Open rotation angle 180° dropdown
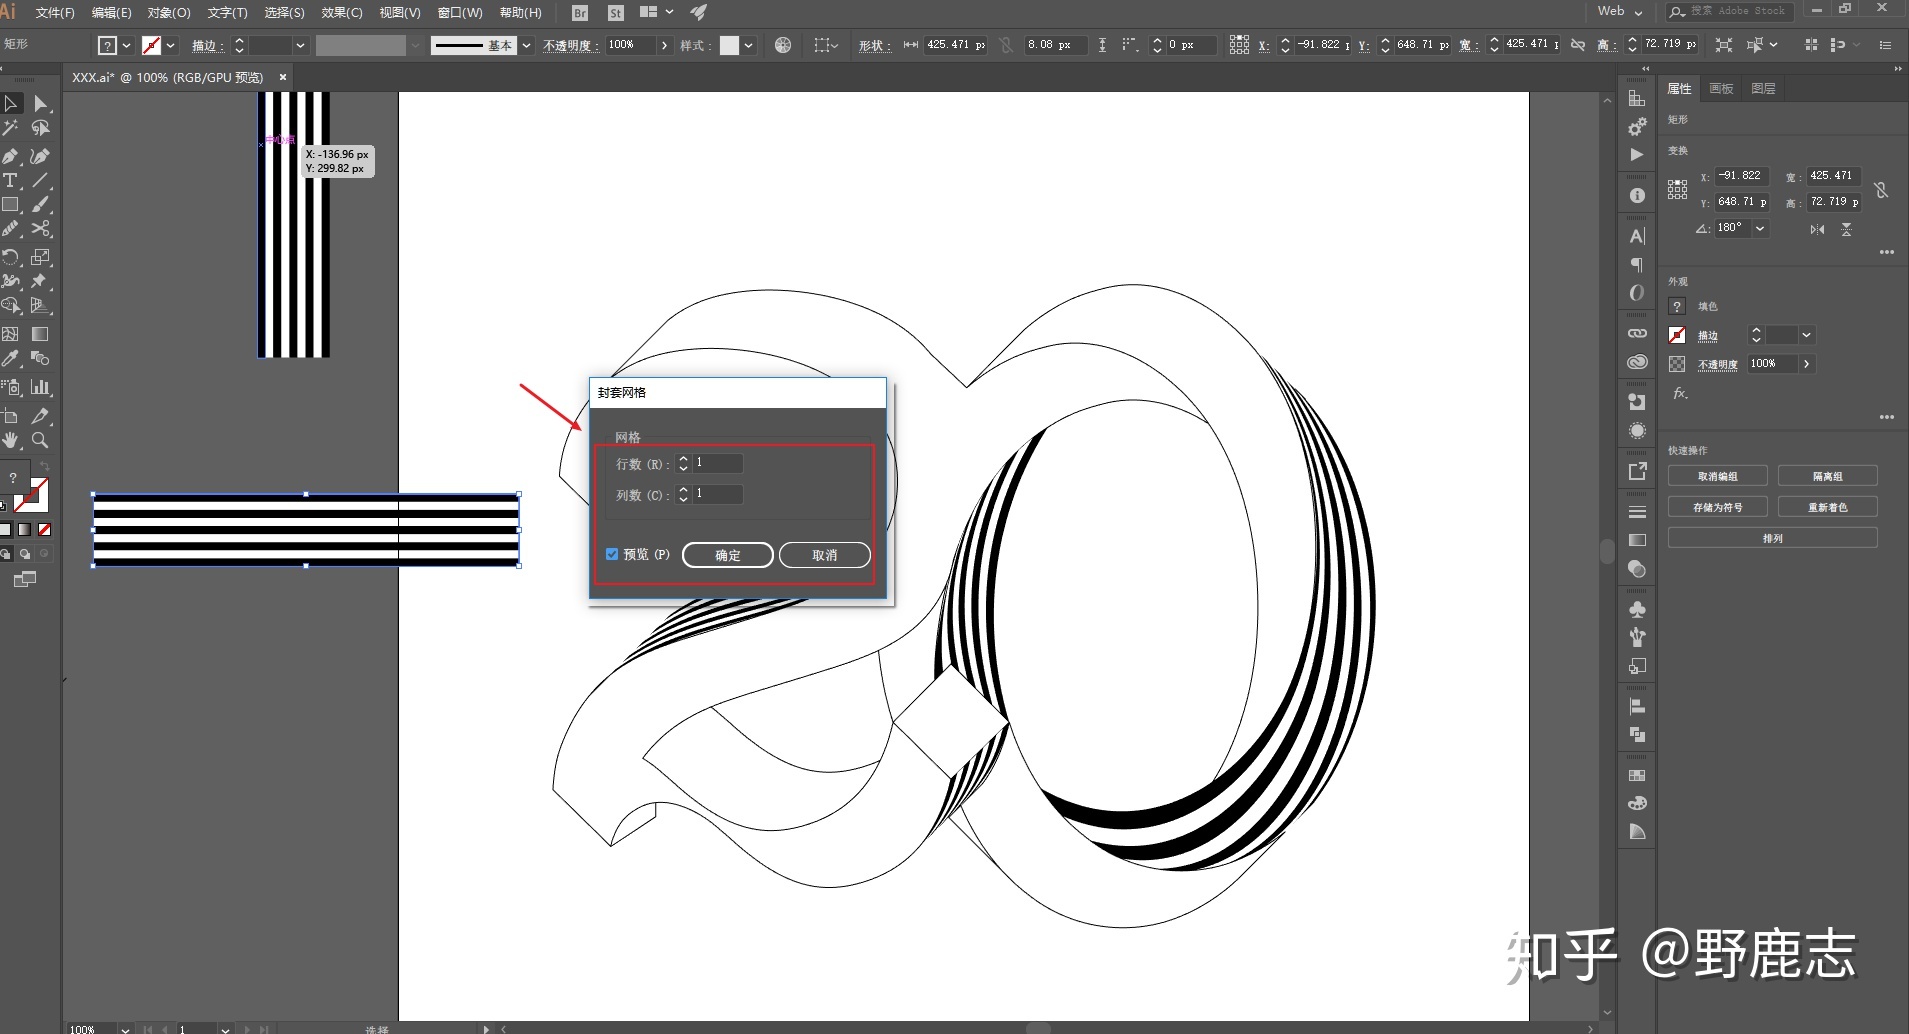This screenshot has width=1909, height=1034. tap(1760, 228)
